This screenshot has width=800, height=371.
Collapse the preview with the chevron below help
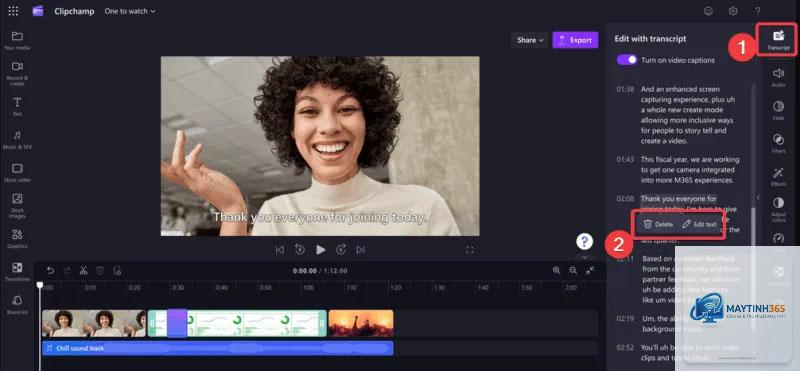coord(585,258)
